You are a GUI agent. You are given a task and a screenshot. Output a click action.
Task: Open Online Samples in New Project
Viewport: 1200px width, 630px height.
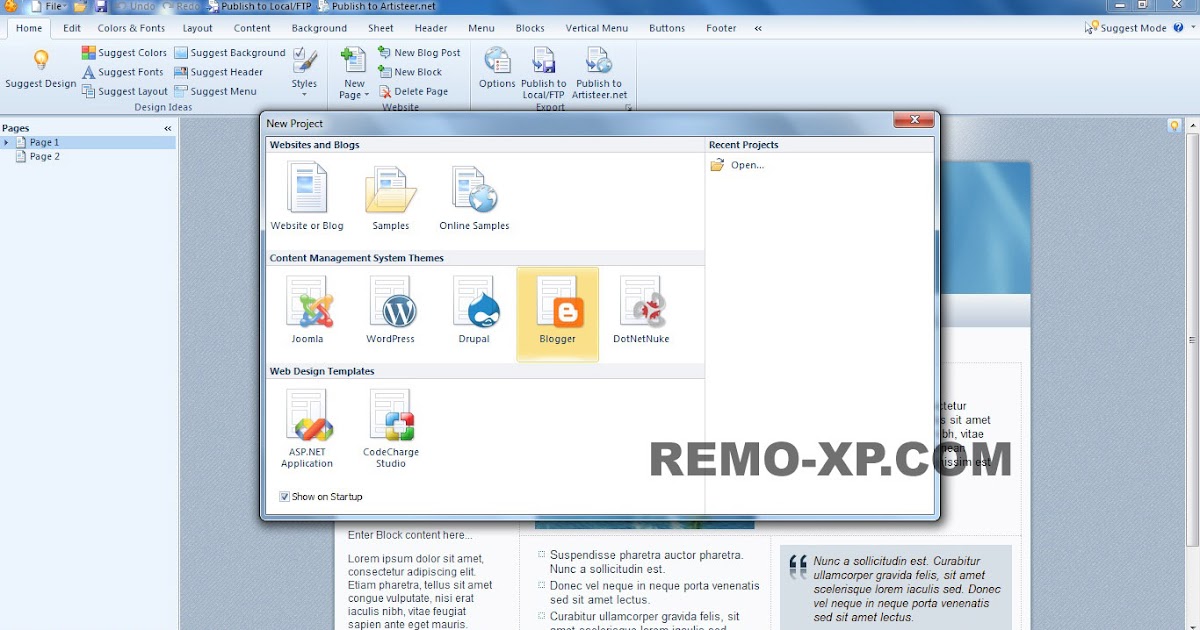[474, 197]
